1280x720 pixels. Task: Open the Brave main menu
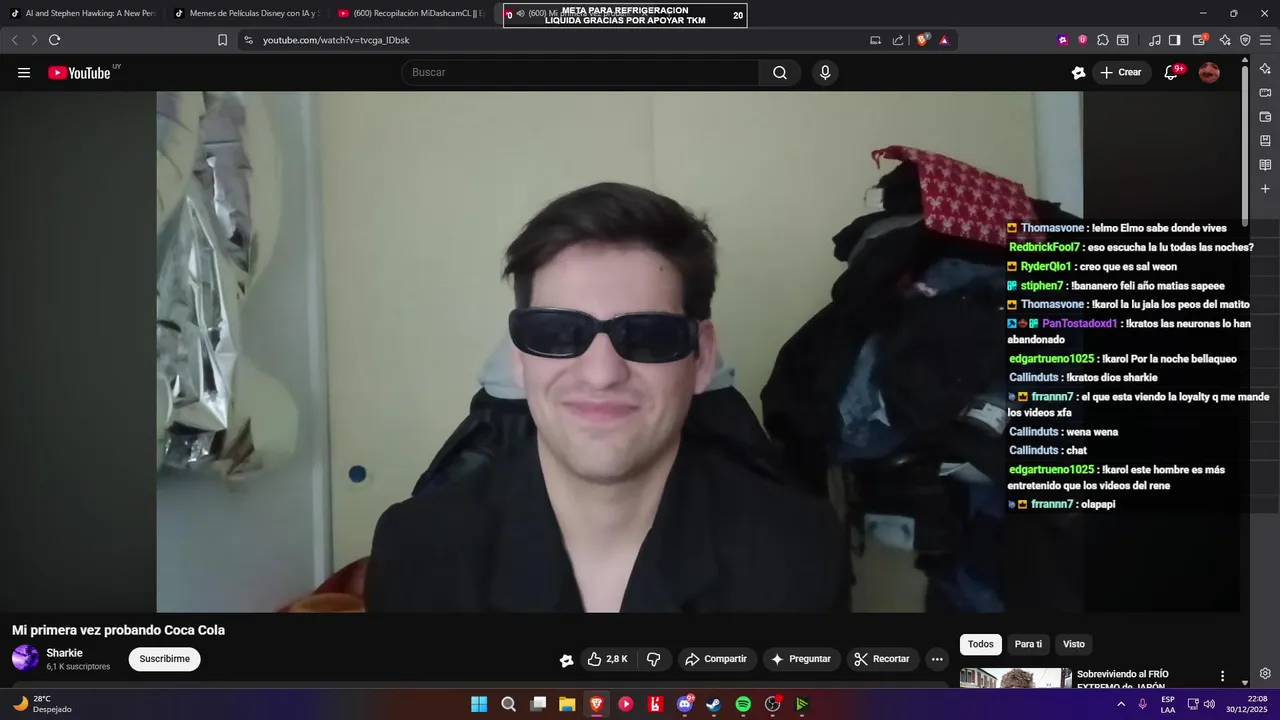click(1265, 40)
